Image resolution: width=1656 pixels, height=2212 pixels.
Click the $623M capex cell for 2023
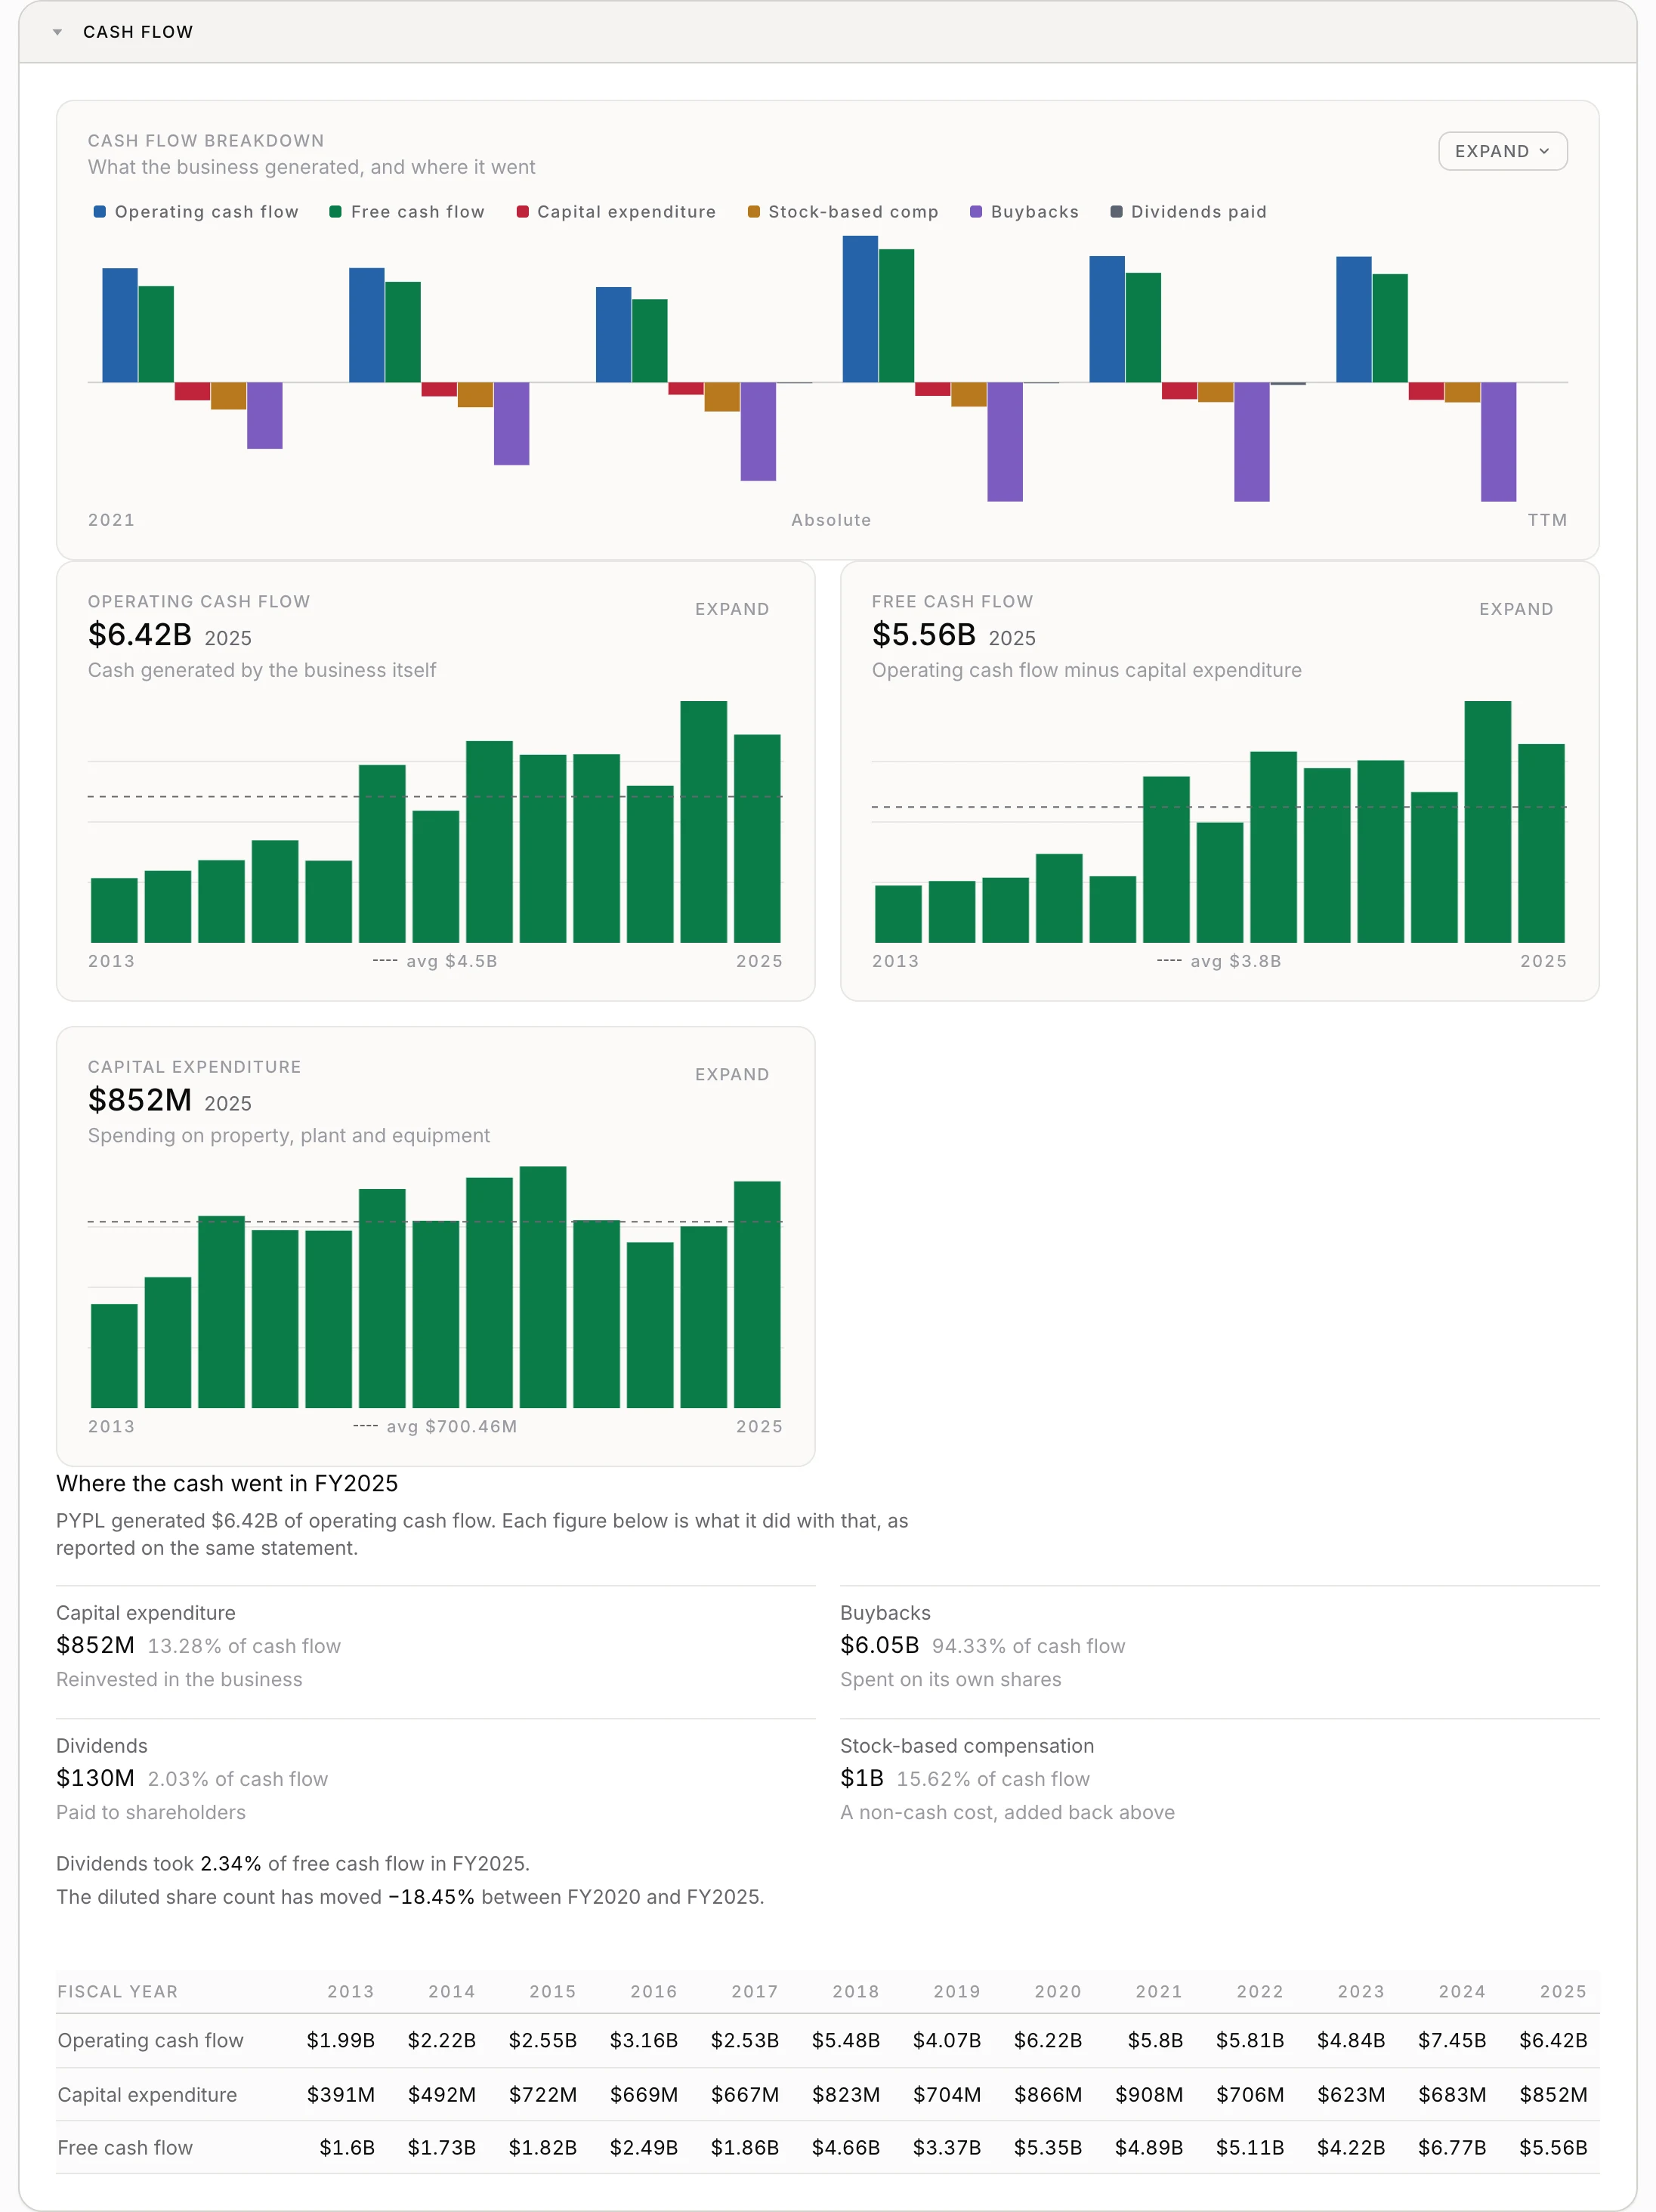pyautogui.click(x=1350, y=2094)
